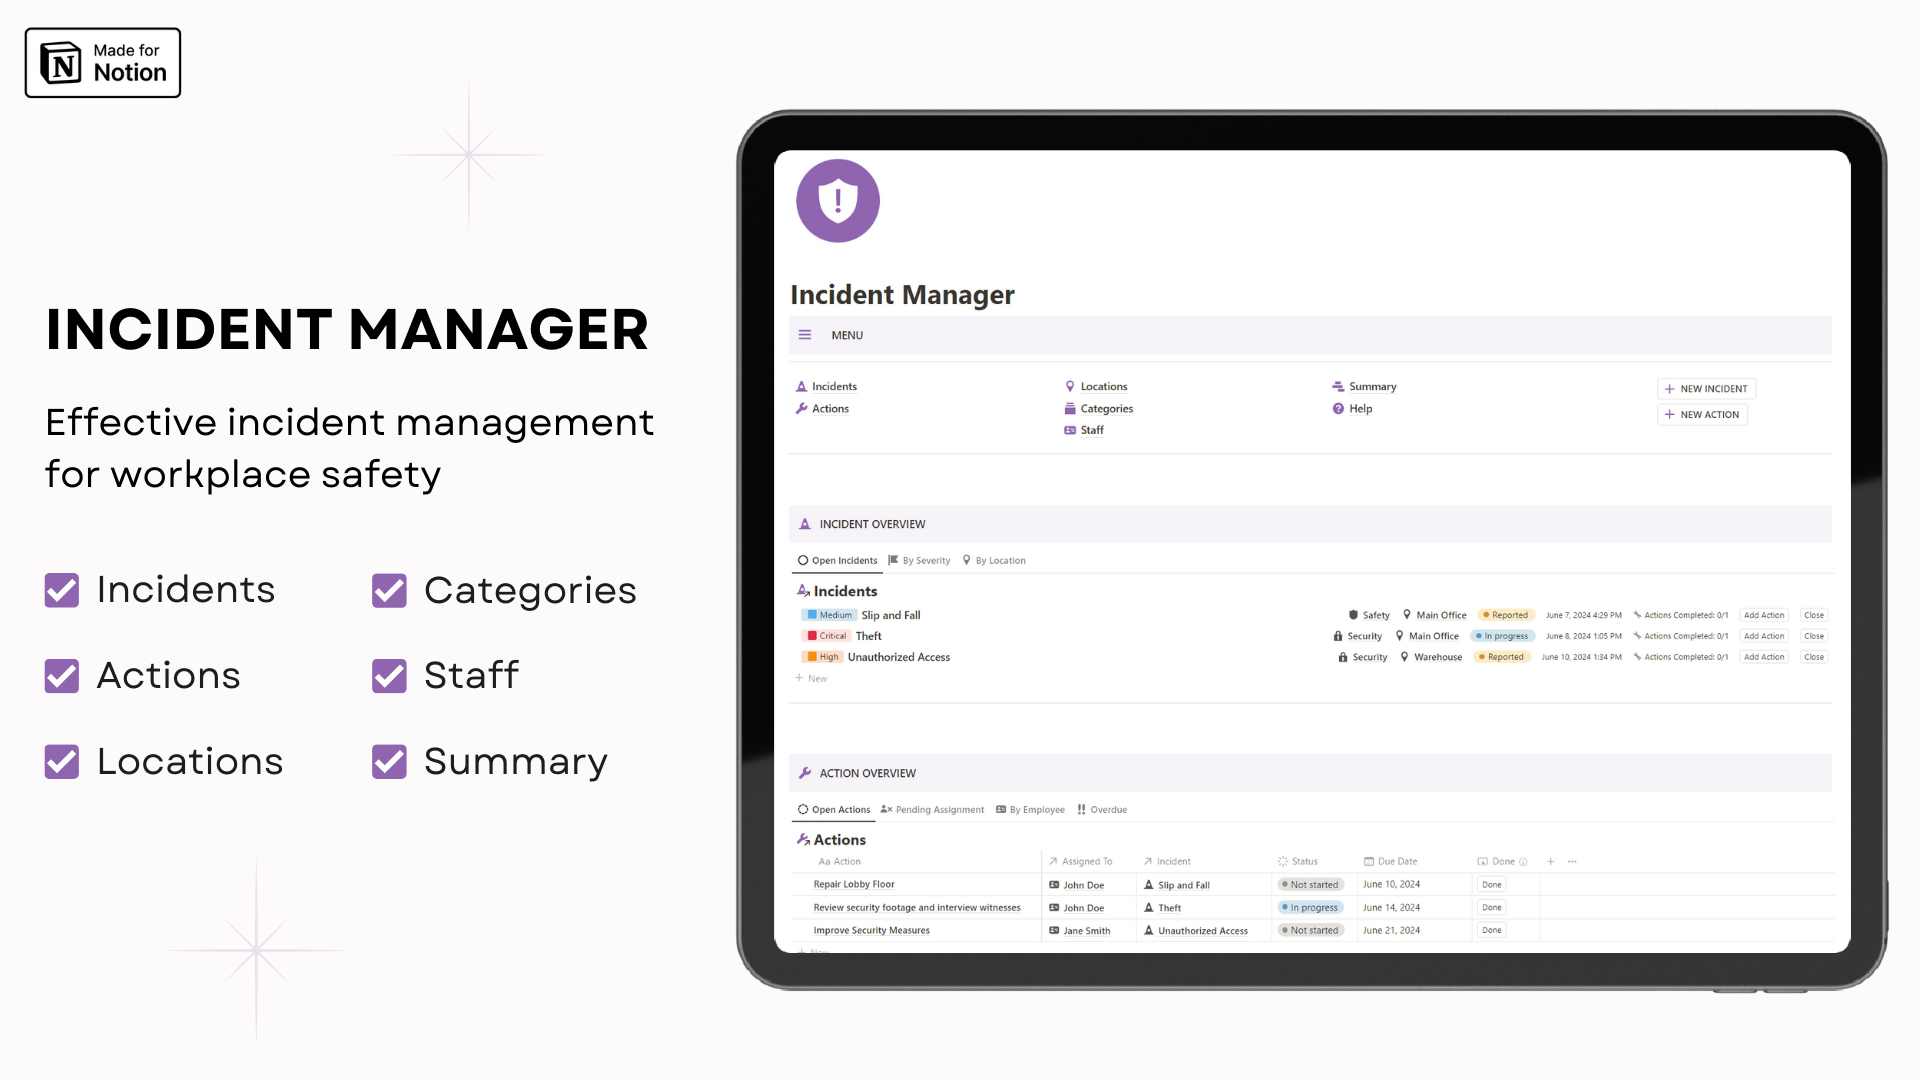Click the Incident Overview warning icon

[x=804, y=524]
